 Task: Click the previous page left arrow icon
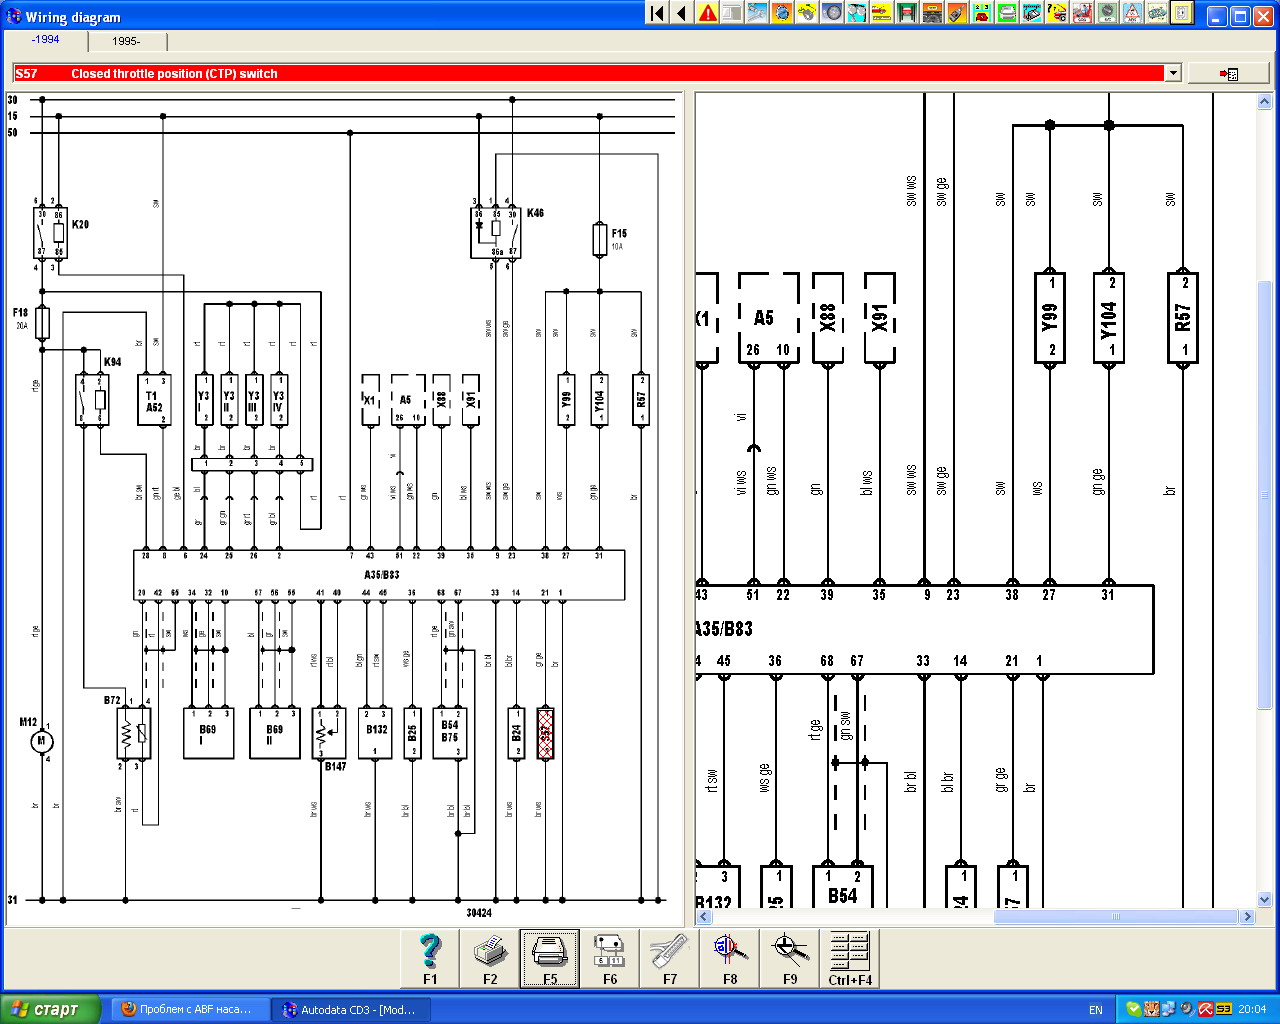[x=682, y=13]
